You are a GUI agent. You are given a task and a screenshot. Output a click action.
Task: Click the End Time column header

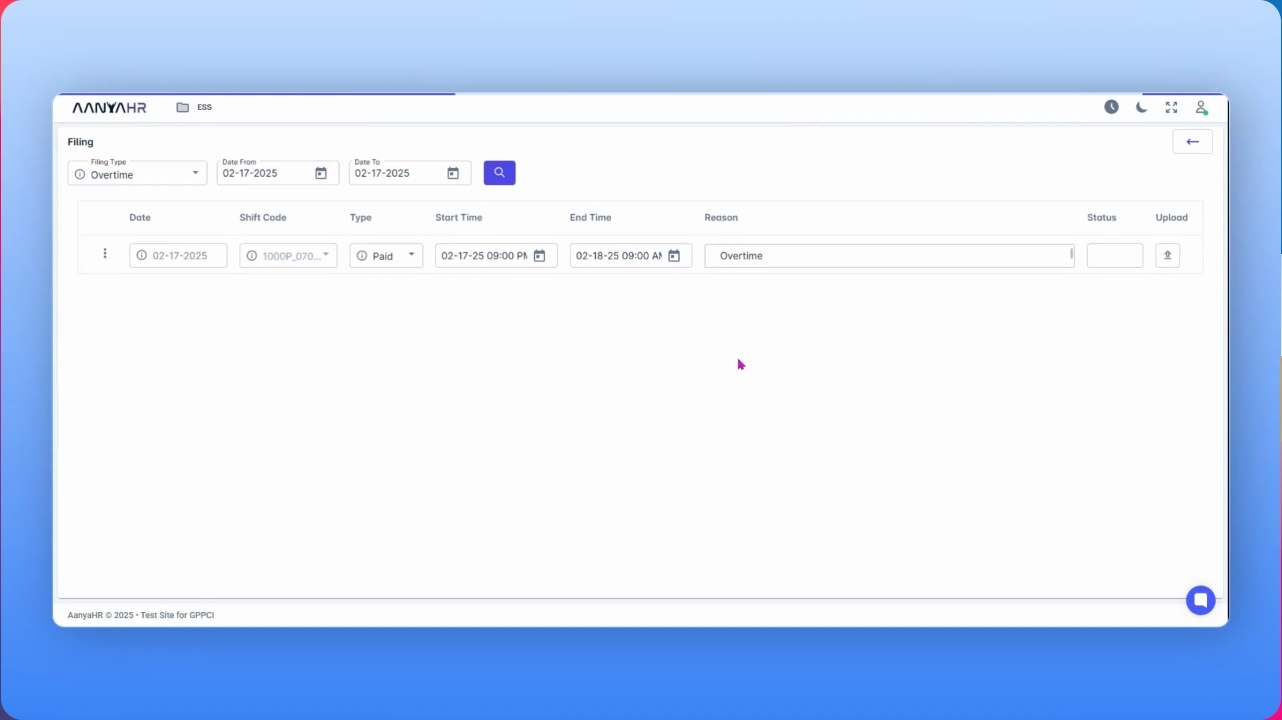tap(590, 217)
